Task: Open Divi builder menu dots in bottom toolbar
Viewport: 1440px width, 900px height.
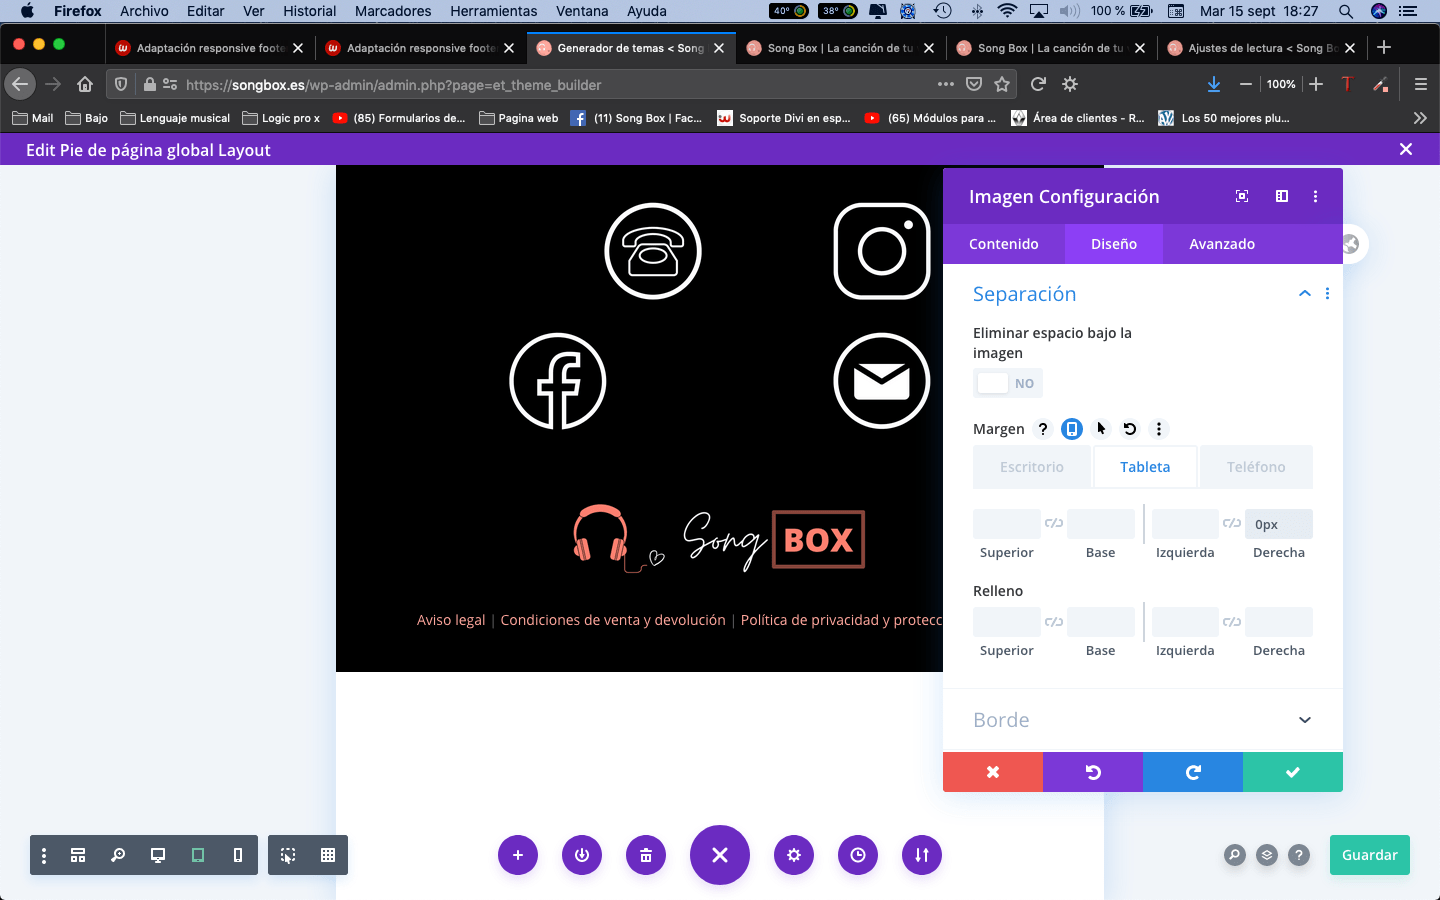Action: [44, 855]
